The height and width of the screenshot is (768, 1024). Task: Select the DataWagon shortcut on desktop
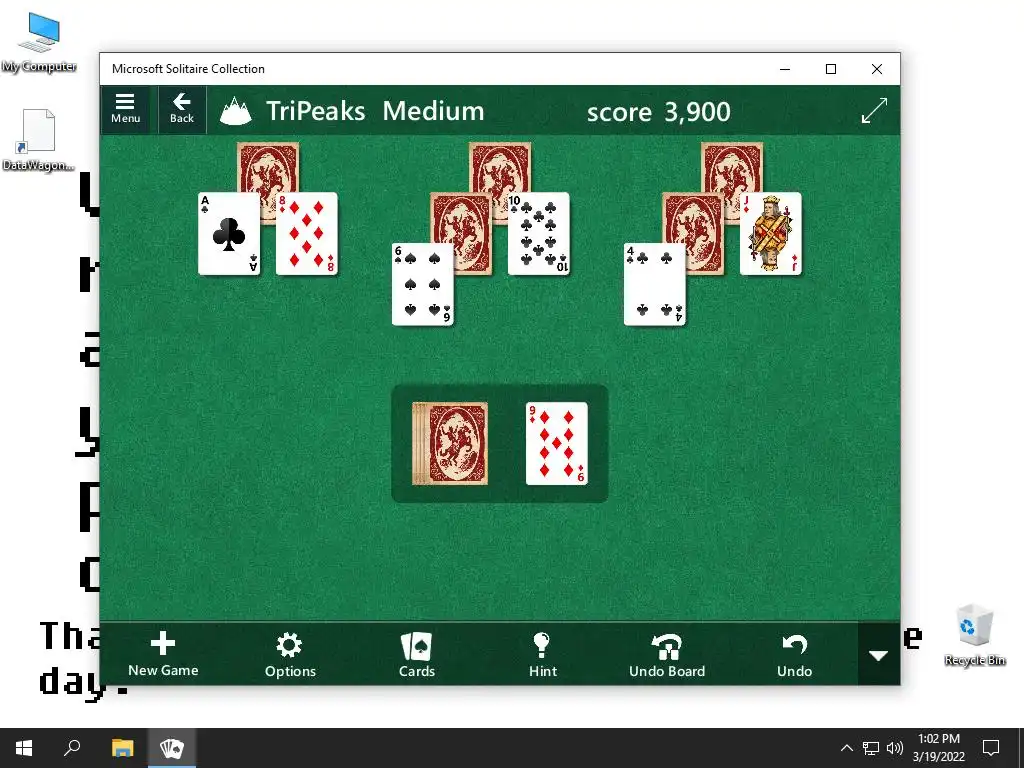tap(38, 140)
